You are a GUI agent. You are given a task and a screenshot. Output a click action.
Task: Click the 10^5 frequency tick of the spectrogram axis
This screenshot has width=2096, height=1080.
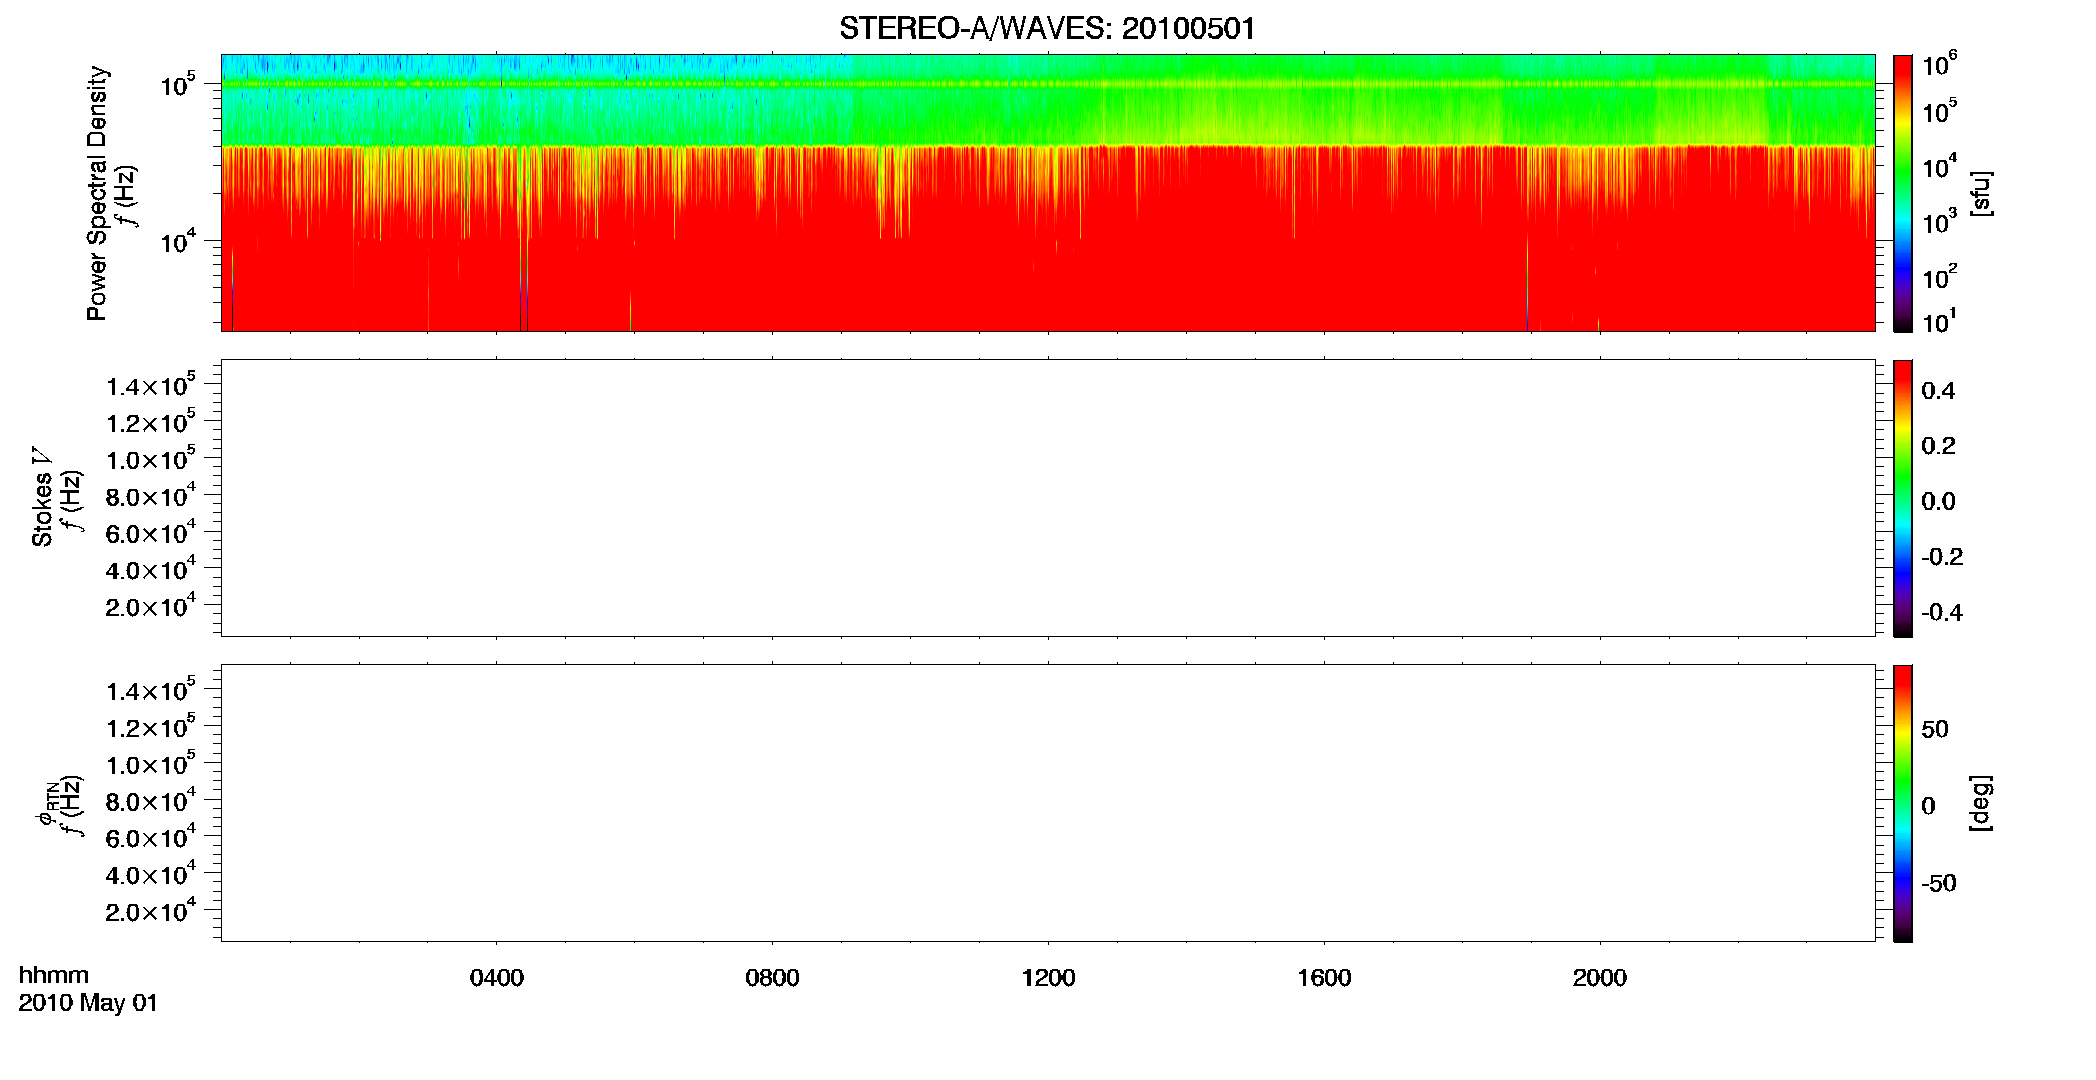tap(178, 85)
